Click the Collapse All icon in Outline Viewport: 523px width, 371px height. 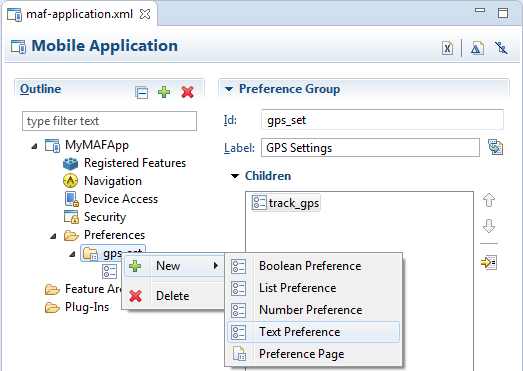pyautogui.click(x=141, y=92)
